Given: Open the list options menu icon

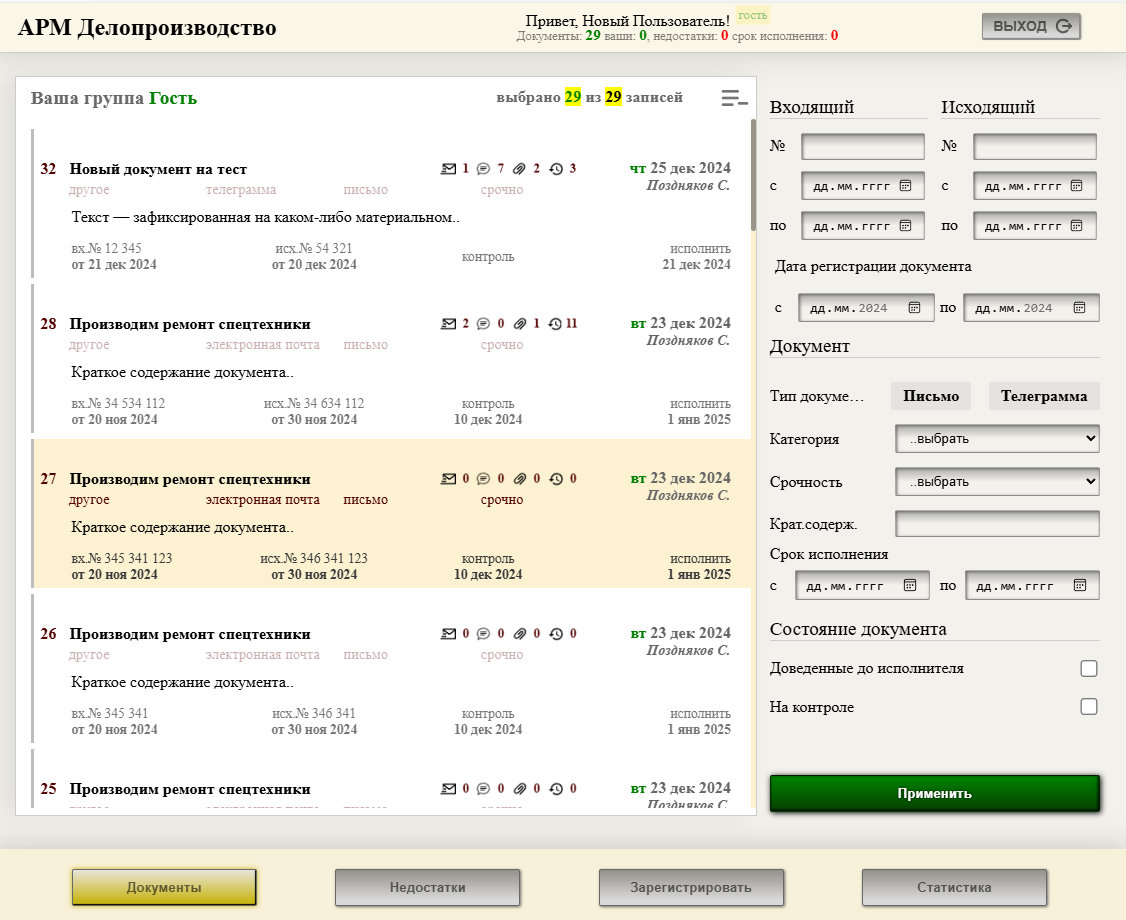Looking at the screenshot, I should (734, 98).
